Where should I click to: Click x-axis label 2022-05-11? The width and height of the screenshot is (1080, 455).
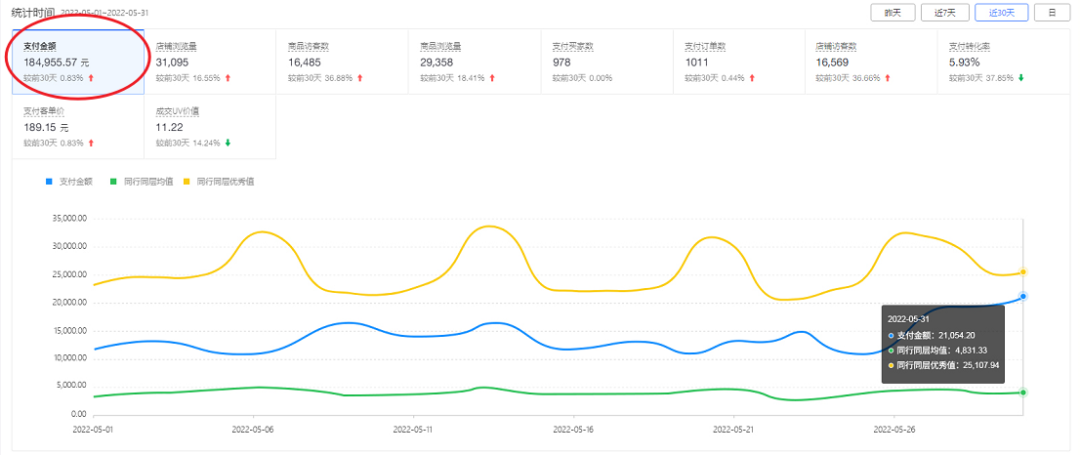413,429
